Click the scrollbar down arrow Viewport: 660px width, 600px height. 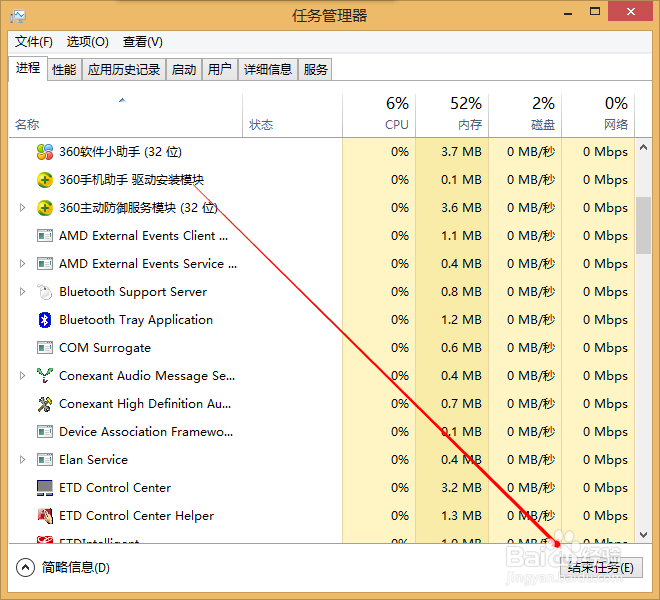click(643, 535)
